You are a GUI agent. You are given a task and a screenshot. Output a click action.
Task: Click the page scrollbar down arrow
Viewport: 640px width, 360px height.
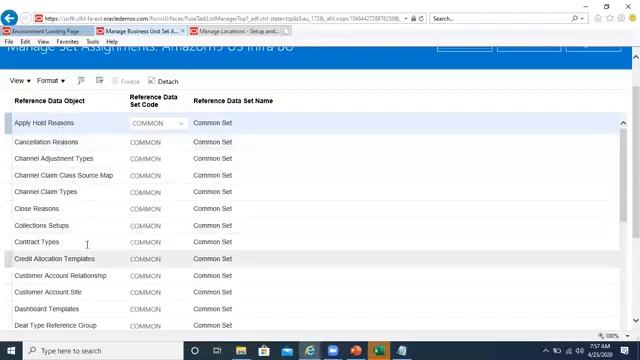click(636, 321)
